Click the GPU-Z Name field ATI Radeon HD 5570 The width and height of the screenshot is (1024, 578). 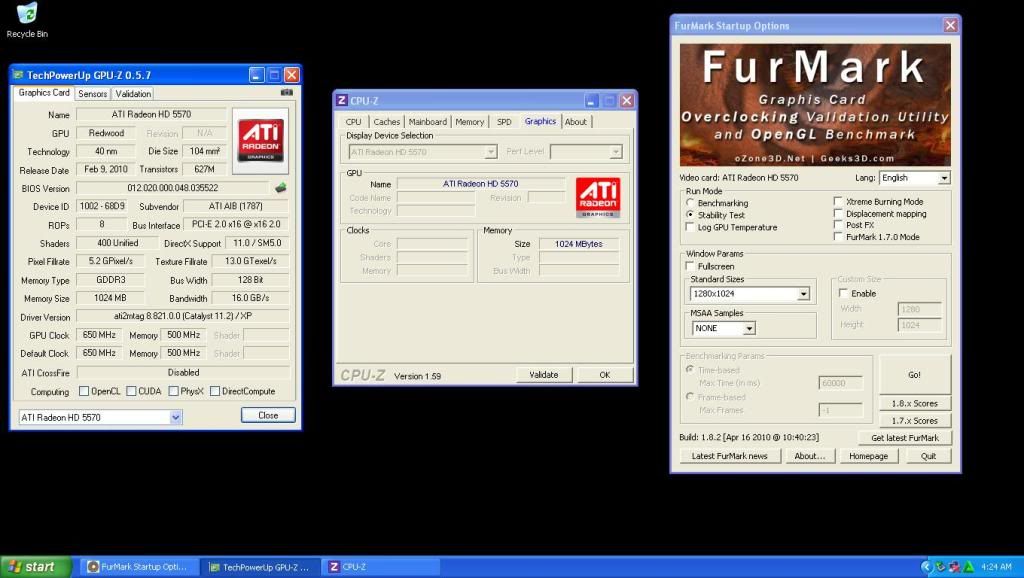coord(151,114)
